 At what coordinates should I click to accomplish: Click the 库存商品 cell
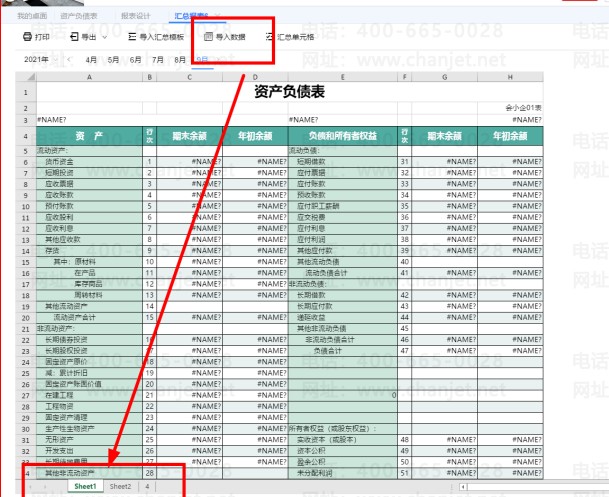[89, 284]
